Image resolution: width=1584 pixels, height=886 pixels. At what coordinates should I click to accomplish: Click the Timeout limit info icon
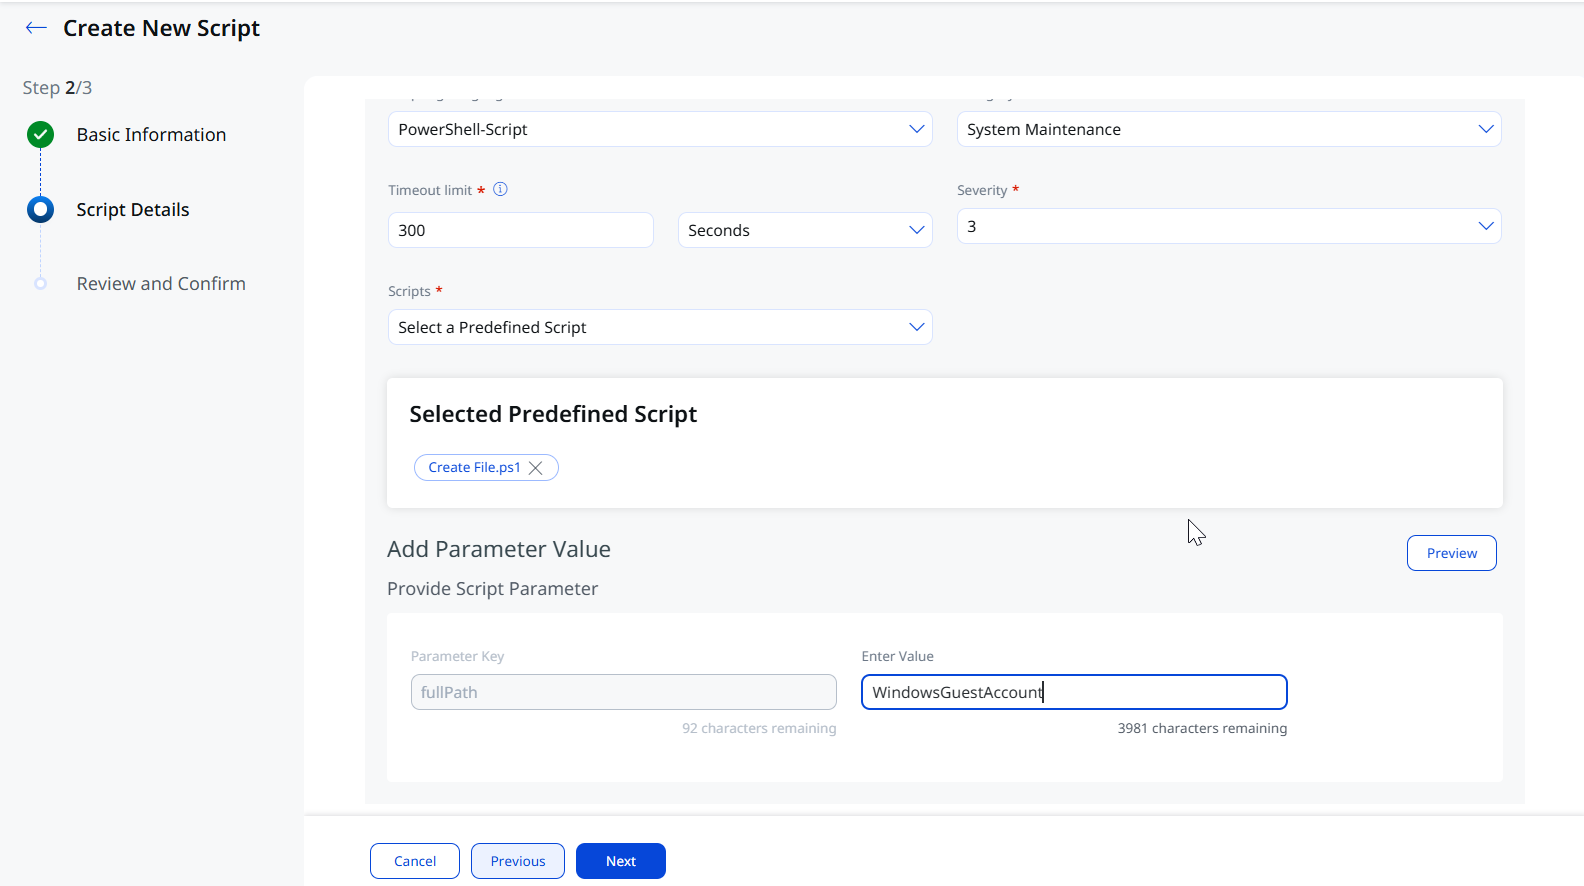click(x=501, y=189)
